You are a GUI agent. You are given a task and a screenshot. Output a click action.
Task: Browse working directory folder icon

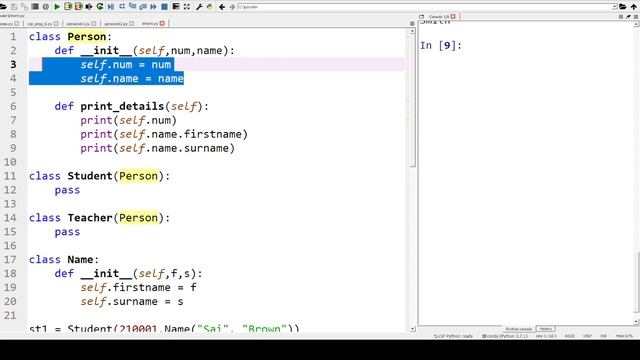click(622, 7)
